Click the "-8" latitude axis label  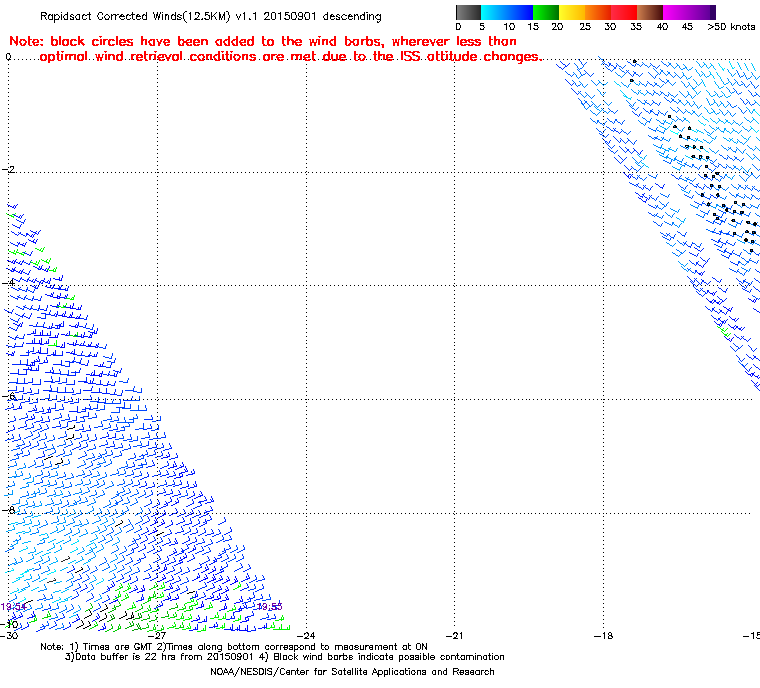(8, 510)
